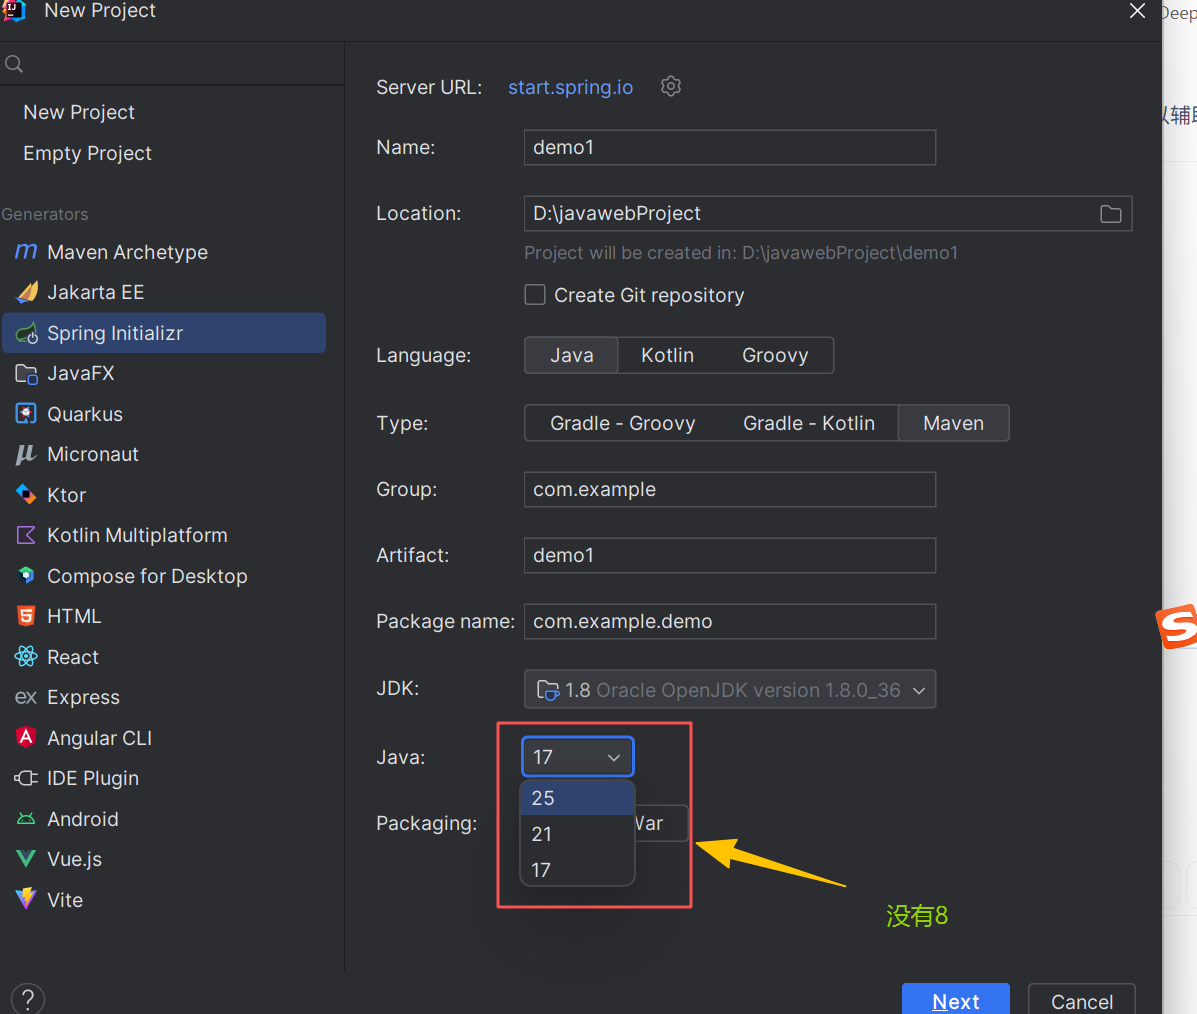Open help via question mark button
1197x1014 pixels.
click(x=28, y=999)
